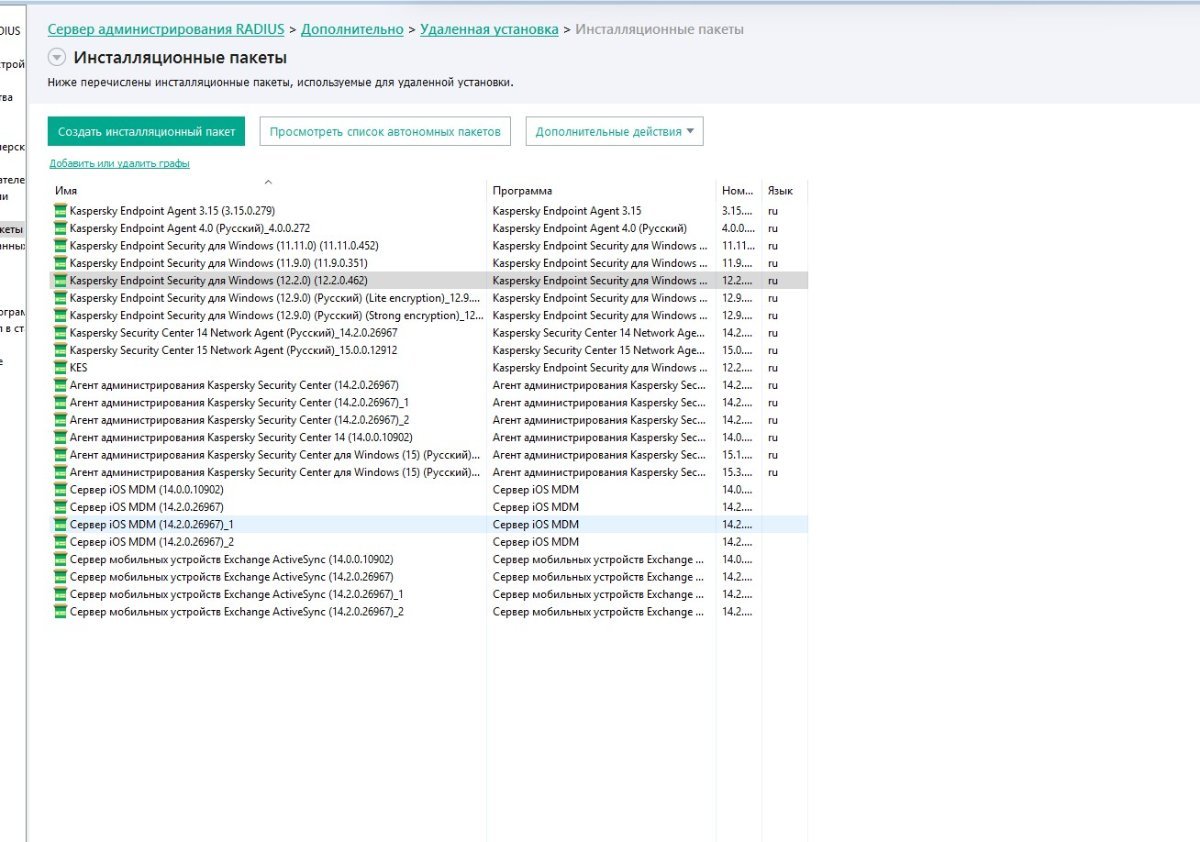The image size is (1200, 842).
Task: Select row name 'Сервер iOS MDM (14.2.0.26967)_1'
Action: pyautogui.click(x=152, y=524)
